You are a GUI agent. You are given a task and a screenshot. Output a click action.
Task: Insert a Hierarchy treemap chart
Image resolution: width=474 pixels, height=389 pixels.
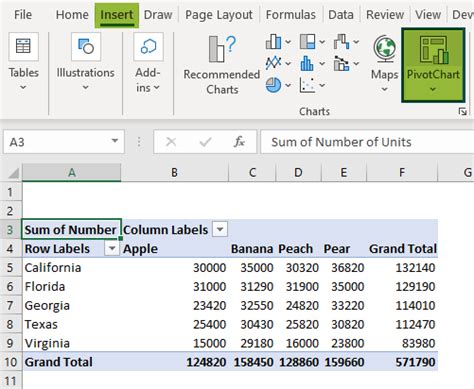307,42
